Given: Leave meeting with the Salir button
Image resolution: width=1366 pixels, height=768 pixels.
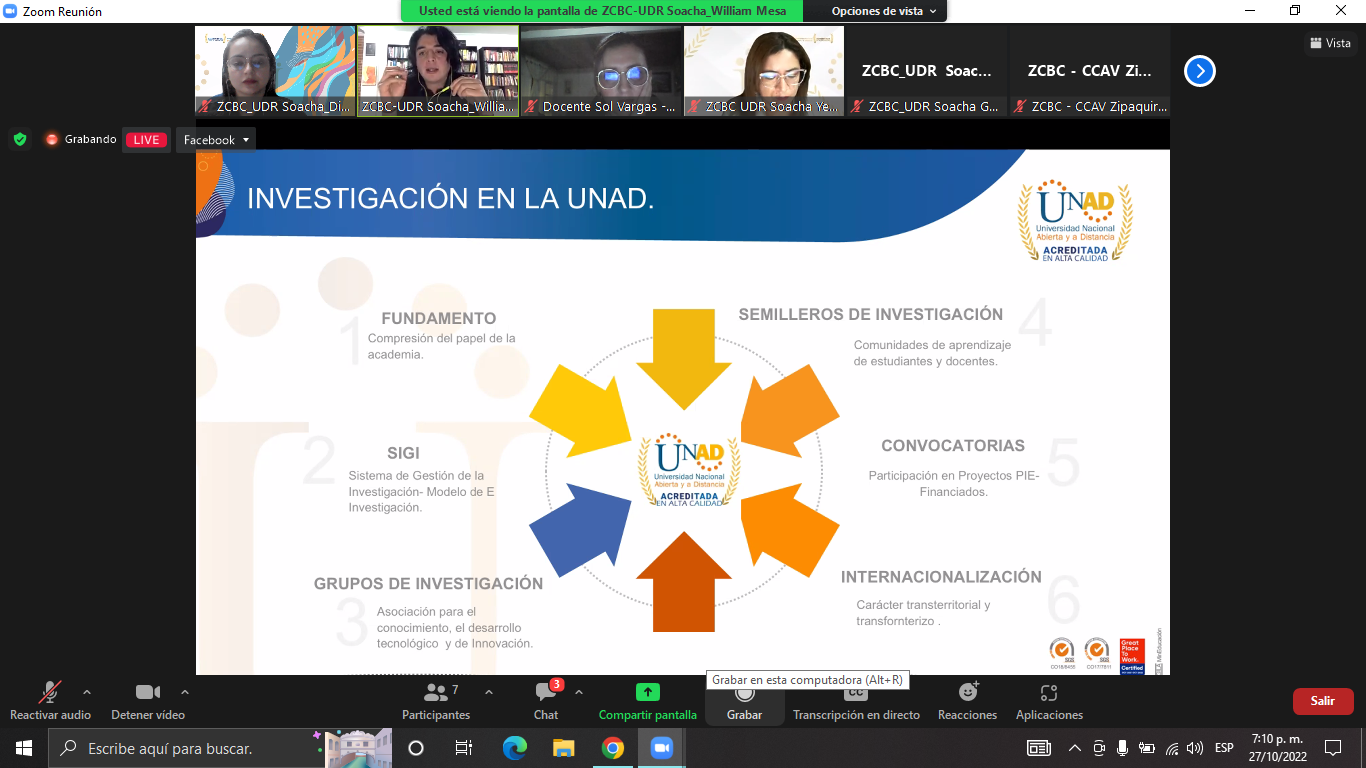Looking at the screenshot, I should coord(1323,701).
